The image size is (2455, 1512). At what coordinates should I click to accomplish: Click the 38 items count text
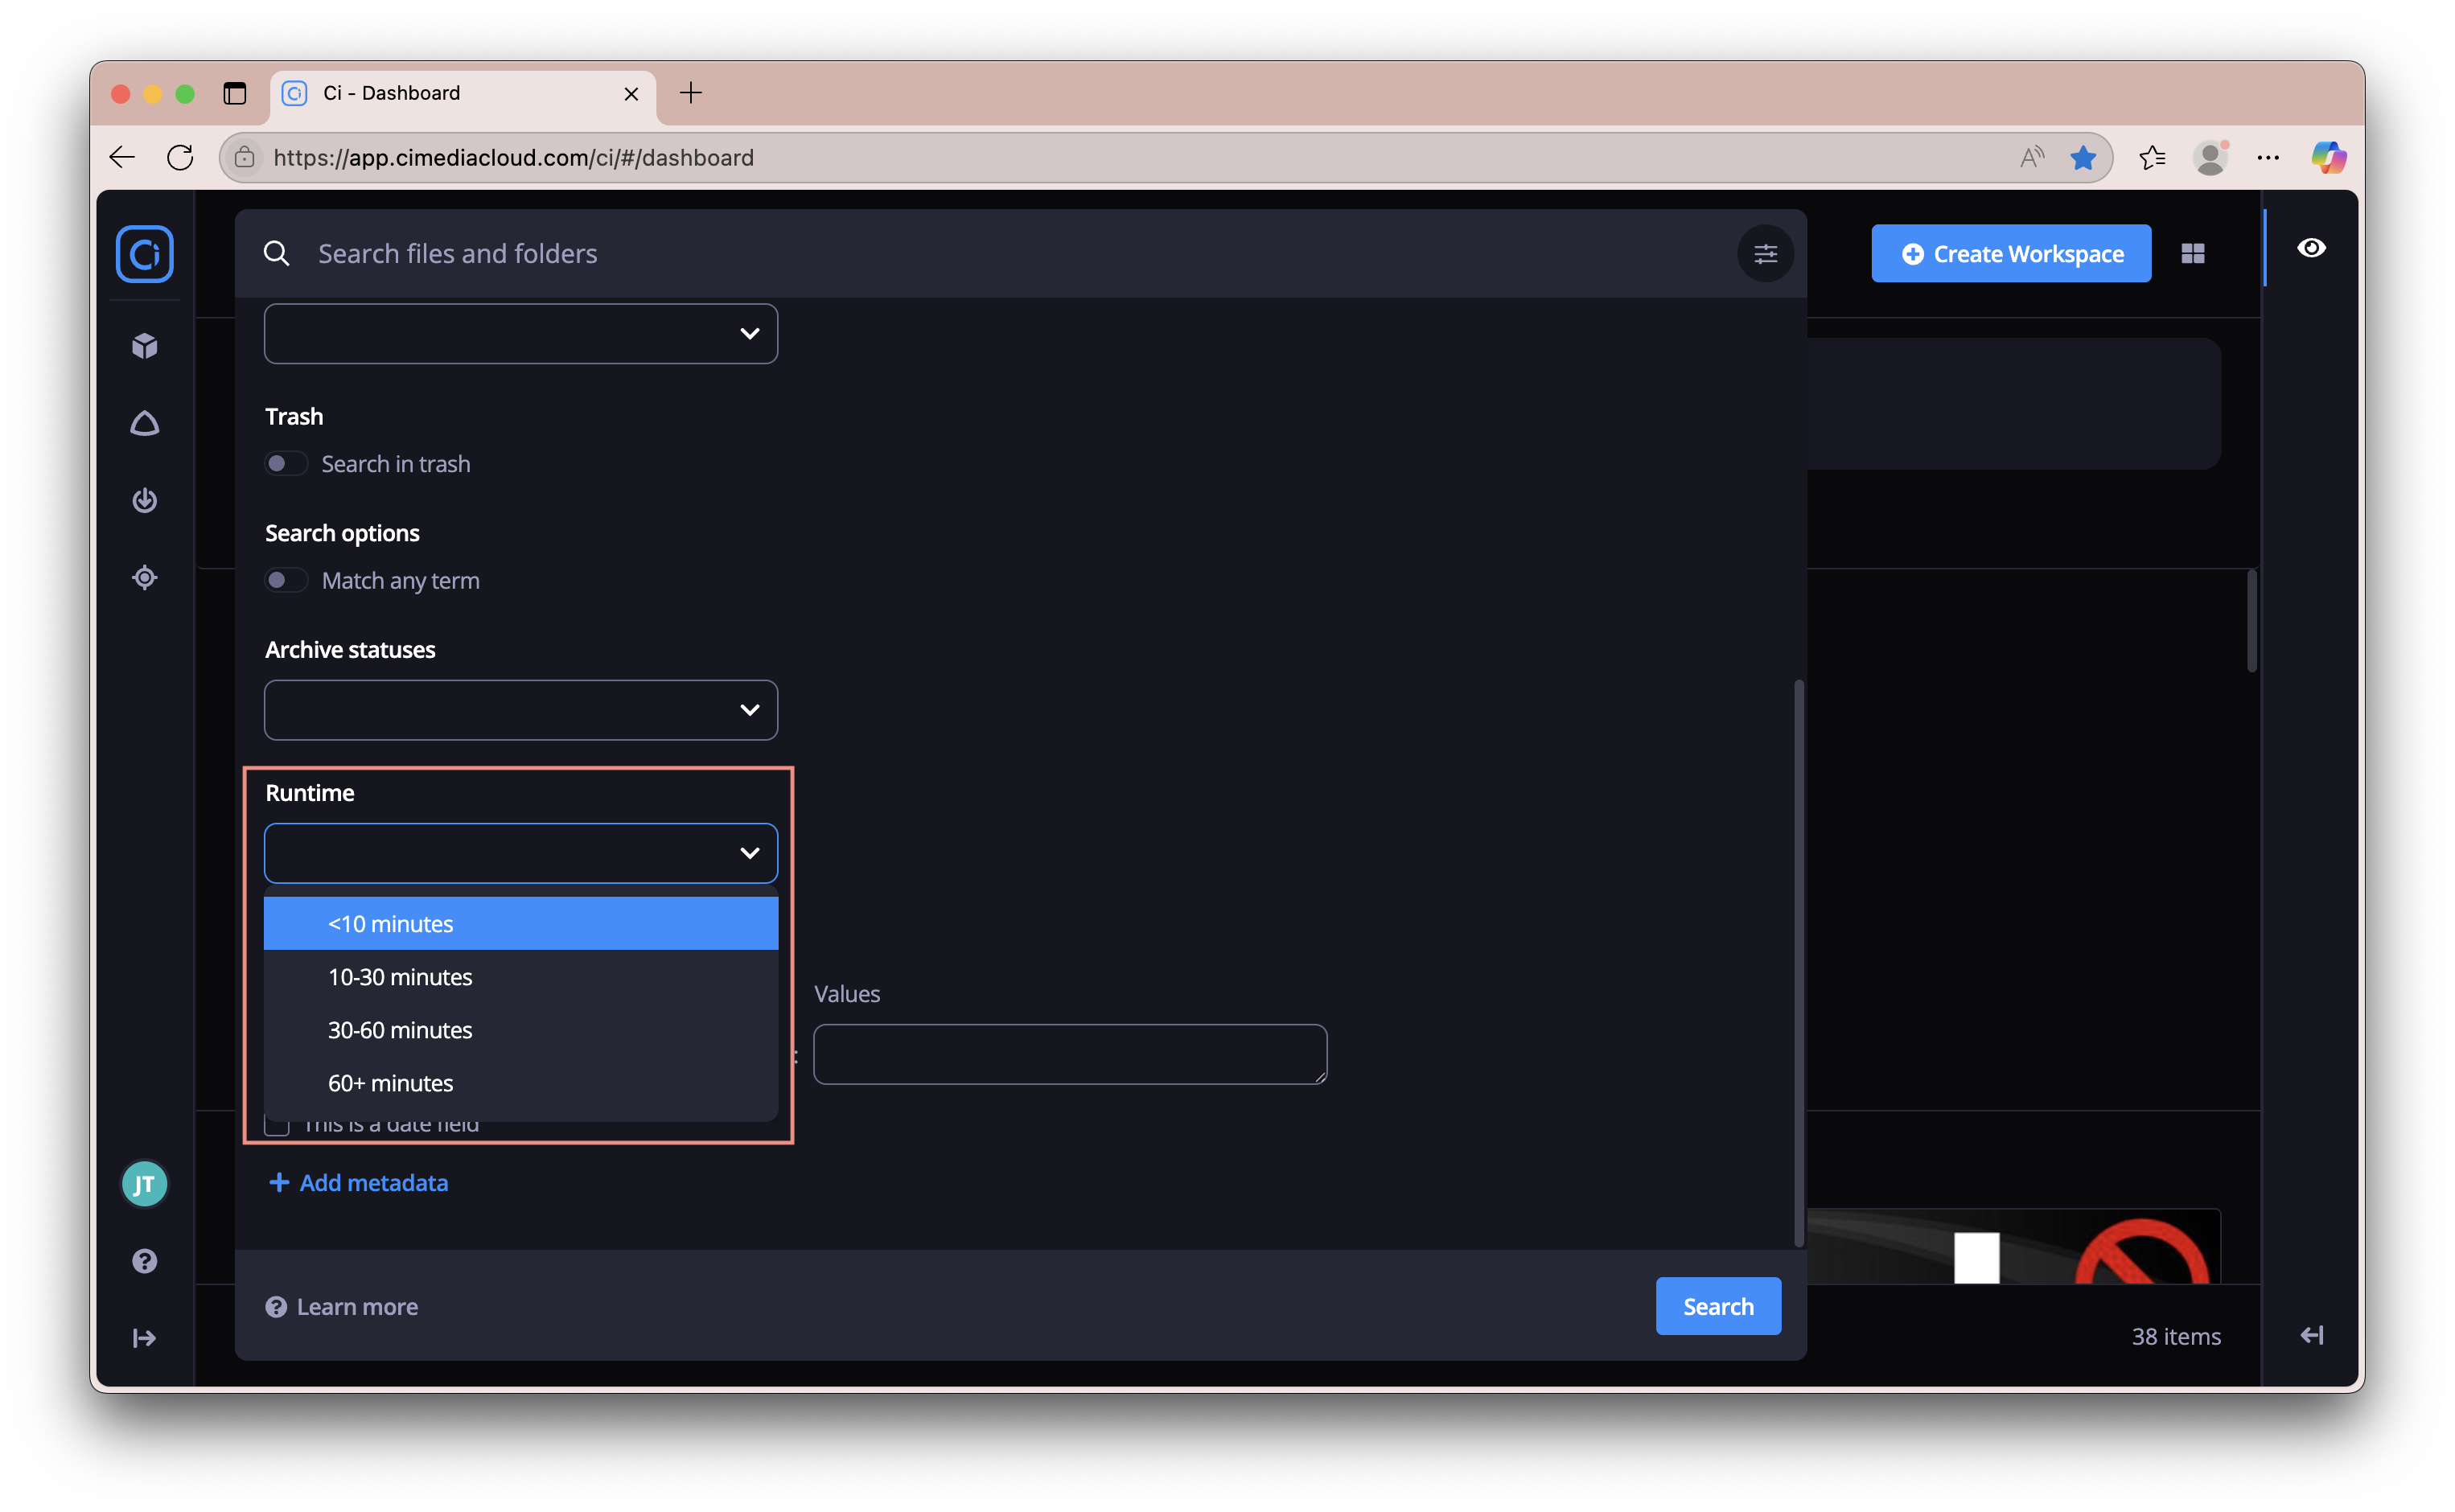2176,1336
